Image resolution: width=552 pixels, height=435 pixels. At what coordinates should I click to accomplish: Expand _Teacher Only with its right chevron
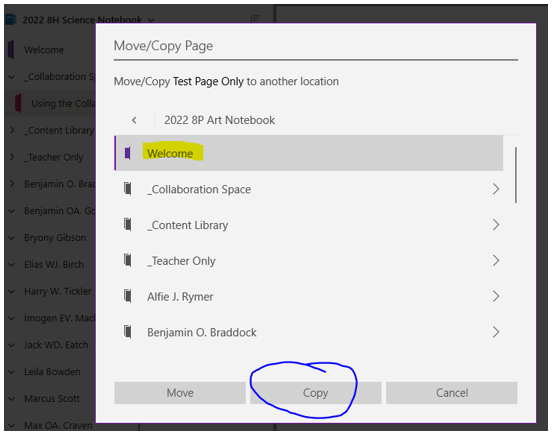click(496, 260)
